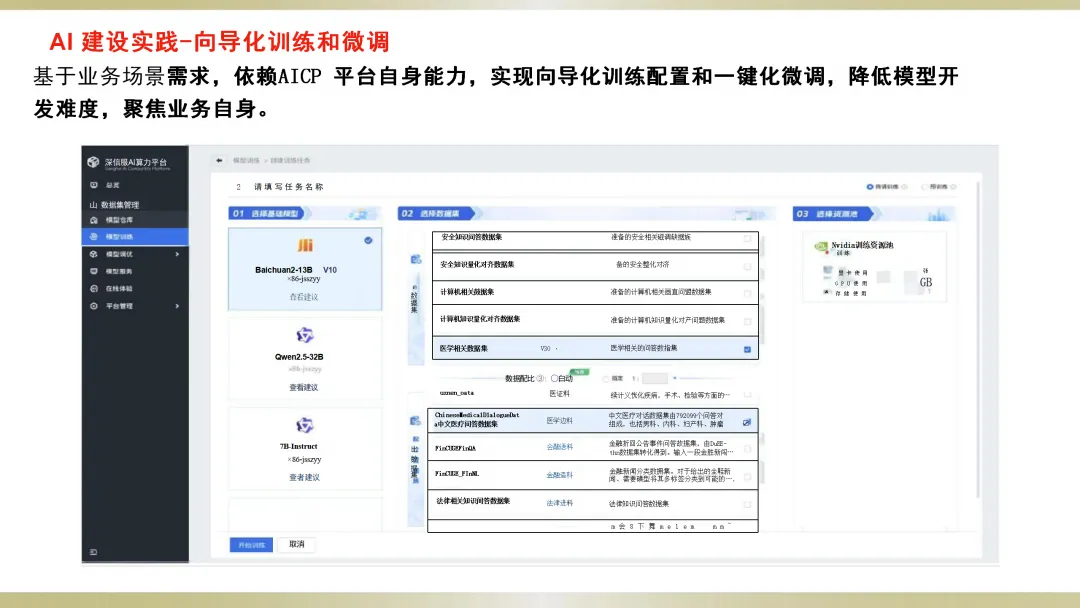Click the 金融语料 tag on FinCUGEFinQA

pyautogui.click(x=559, y=448)
